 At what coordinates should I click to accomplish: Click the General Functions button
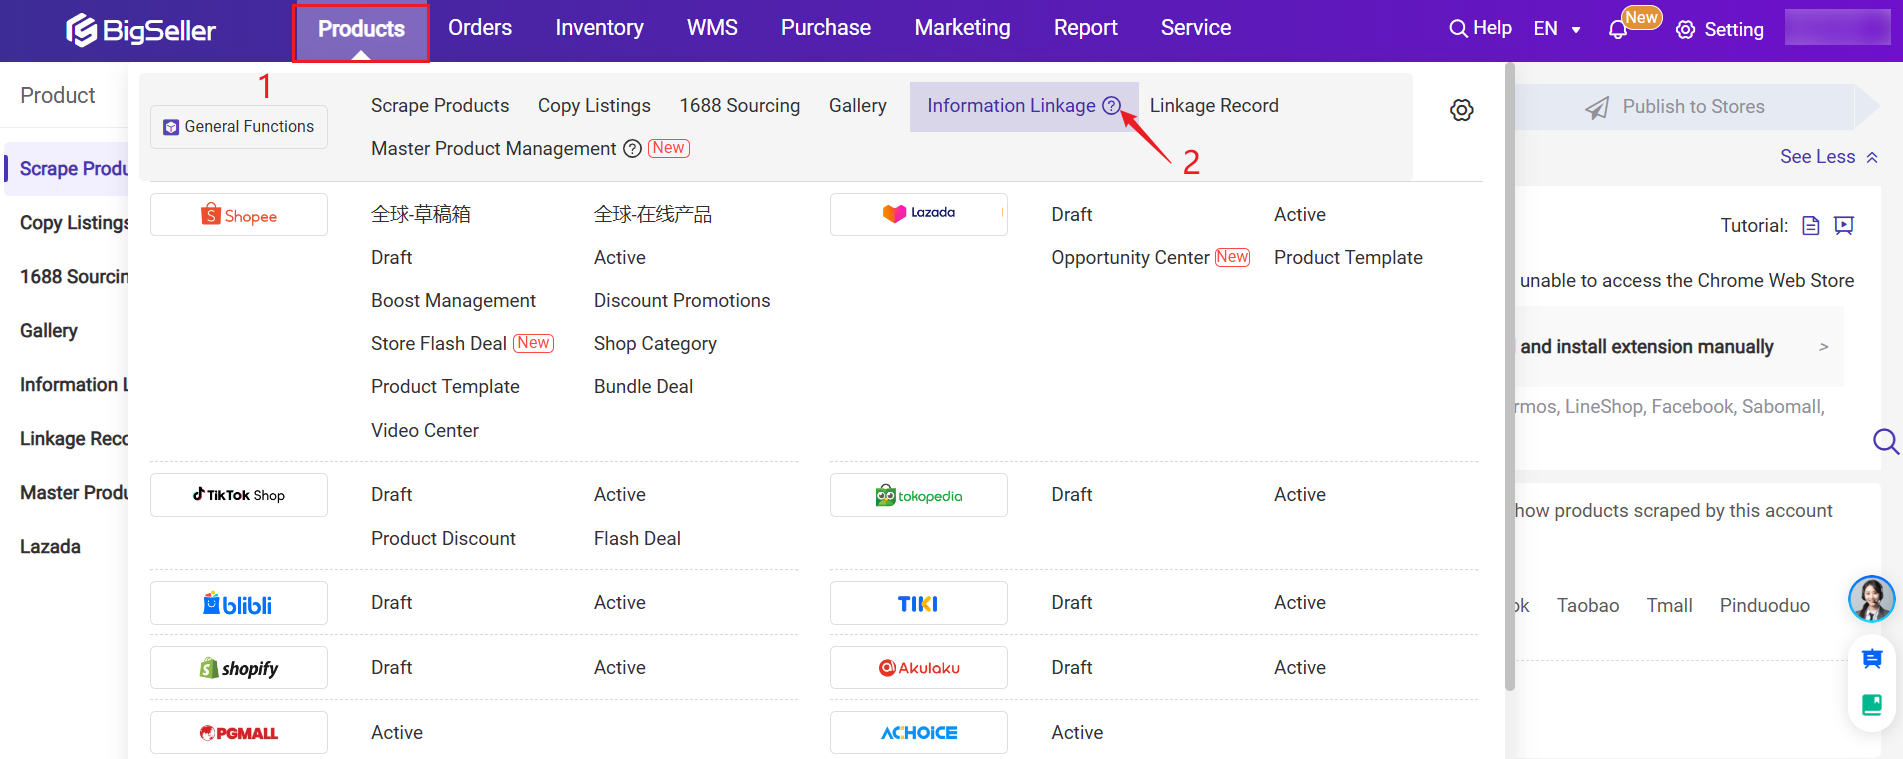(239, 127)
